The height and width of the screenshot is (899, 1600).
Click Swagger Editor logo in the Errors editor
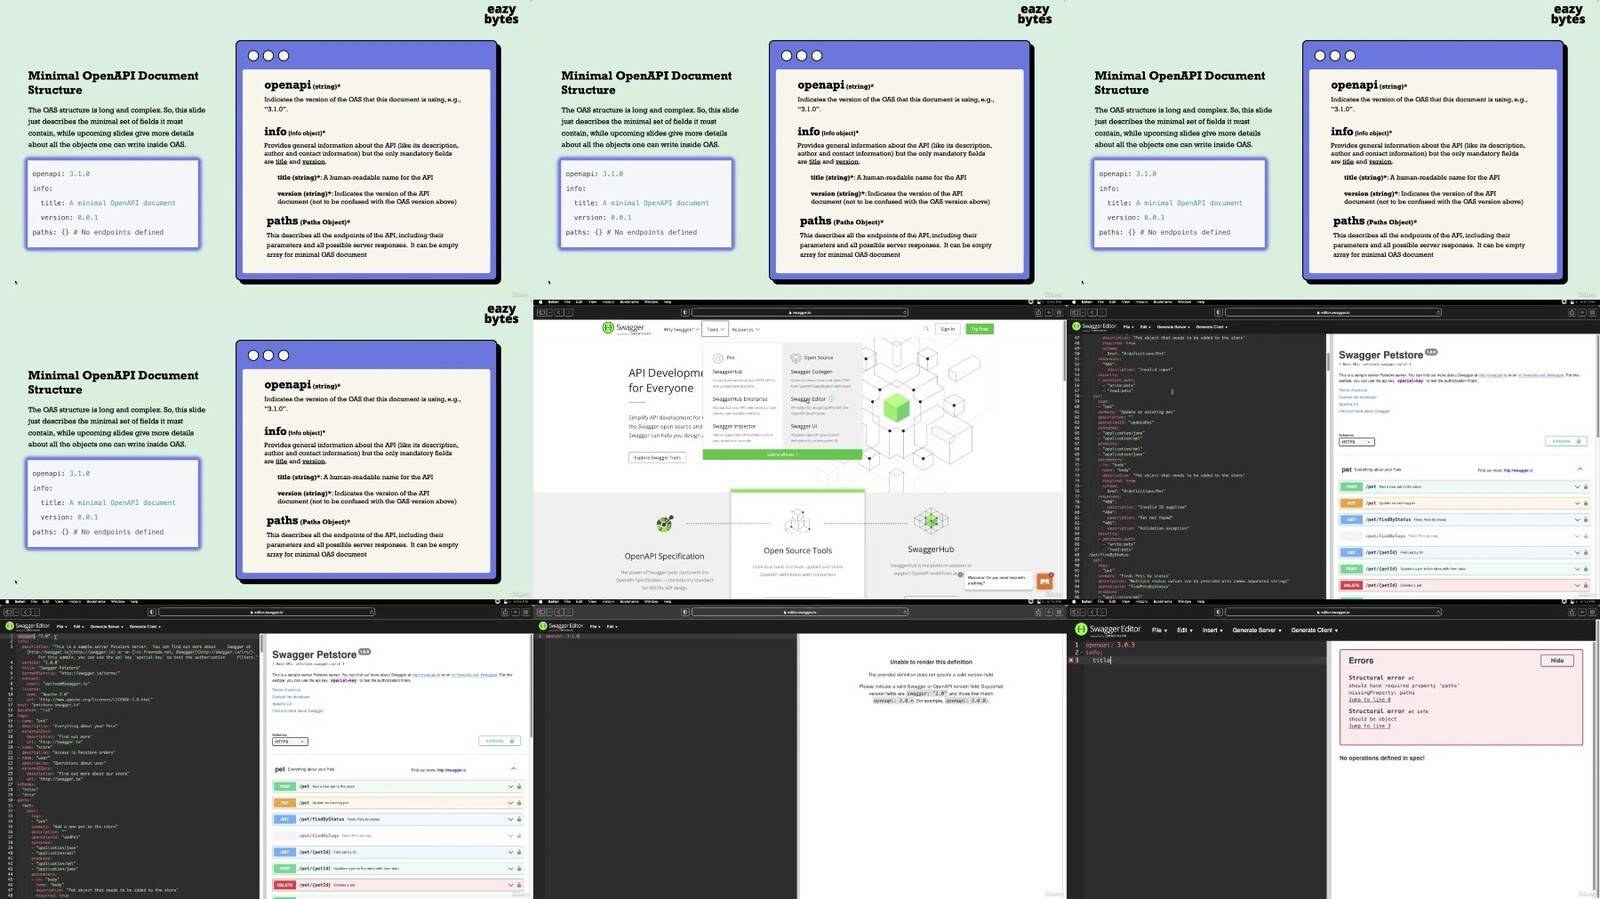(1108, 630)
